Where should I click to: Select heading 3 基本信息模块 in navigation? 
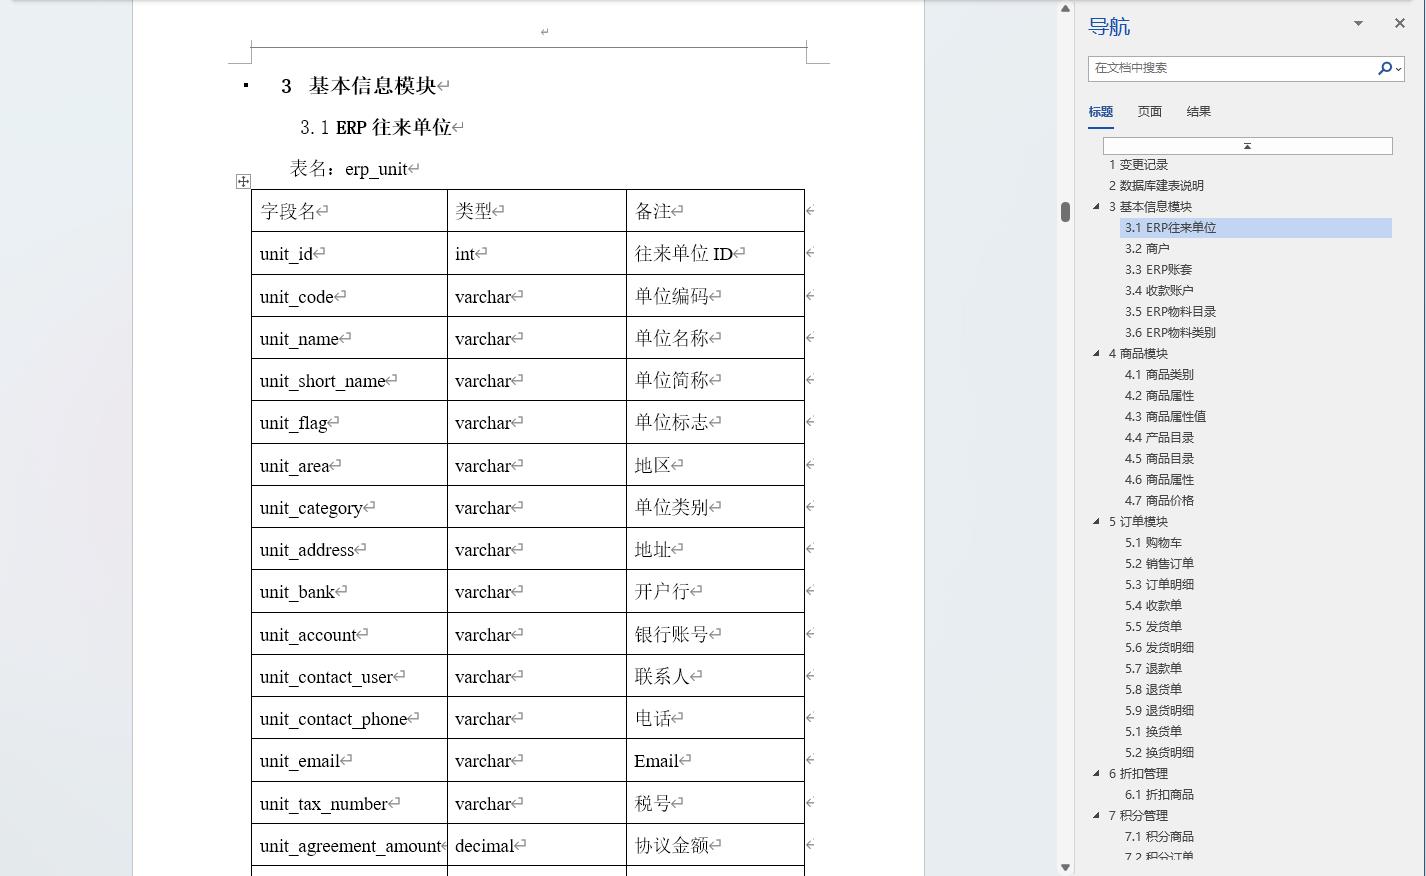point(1150,207)
